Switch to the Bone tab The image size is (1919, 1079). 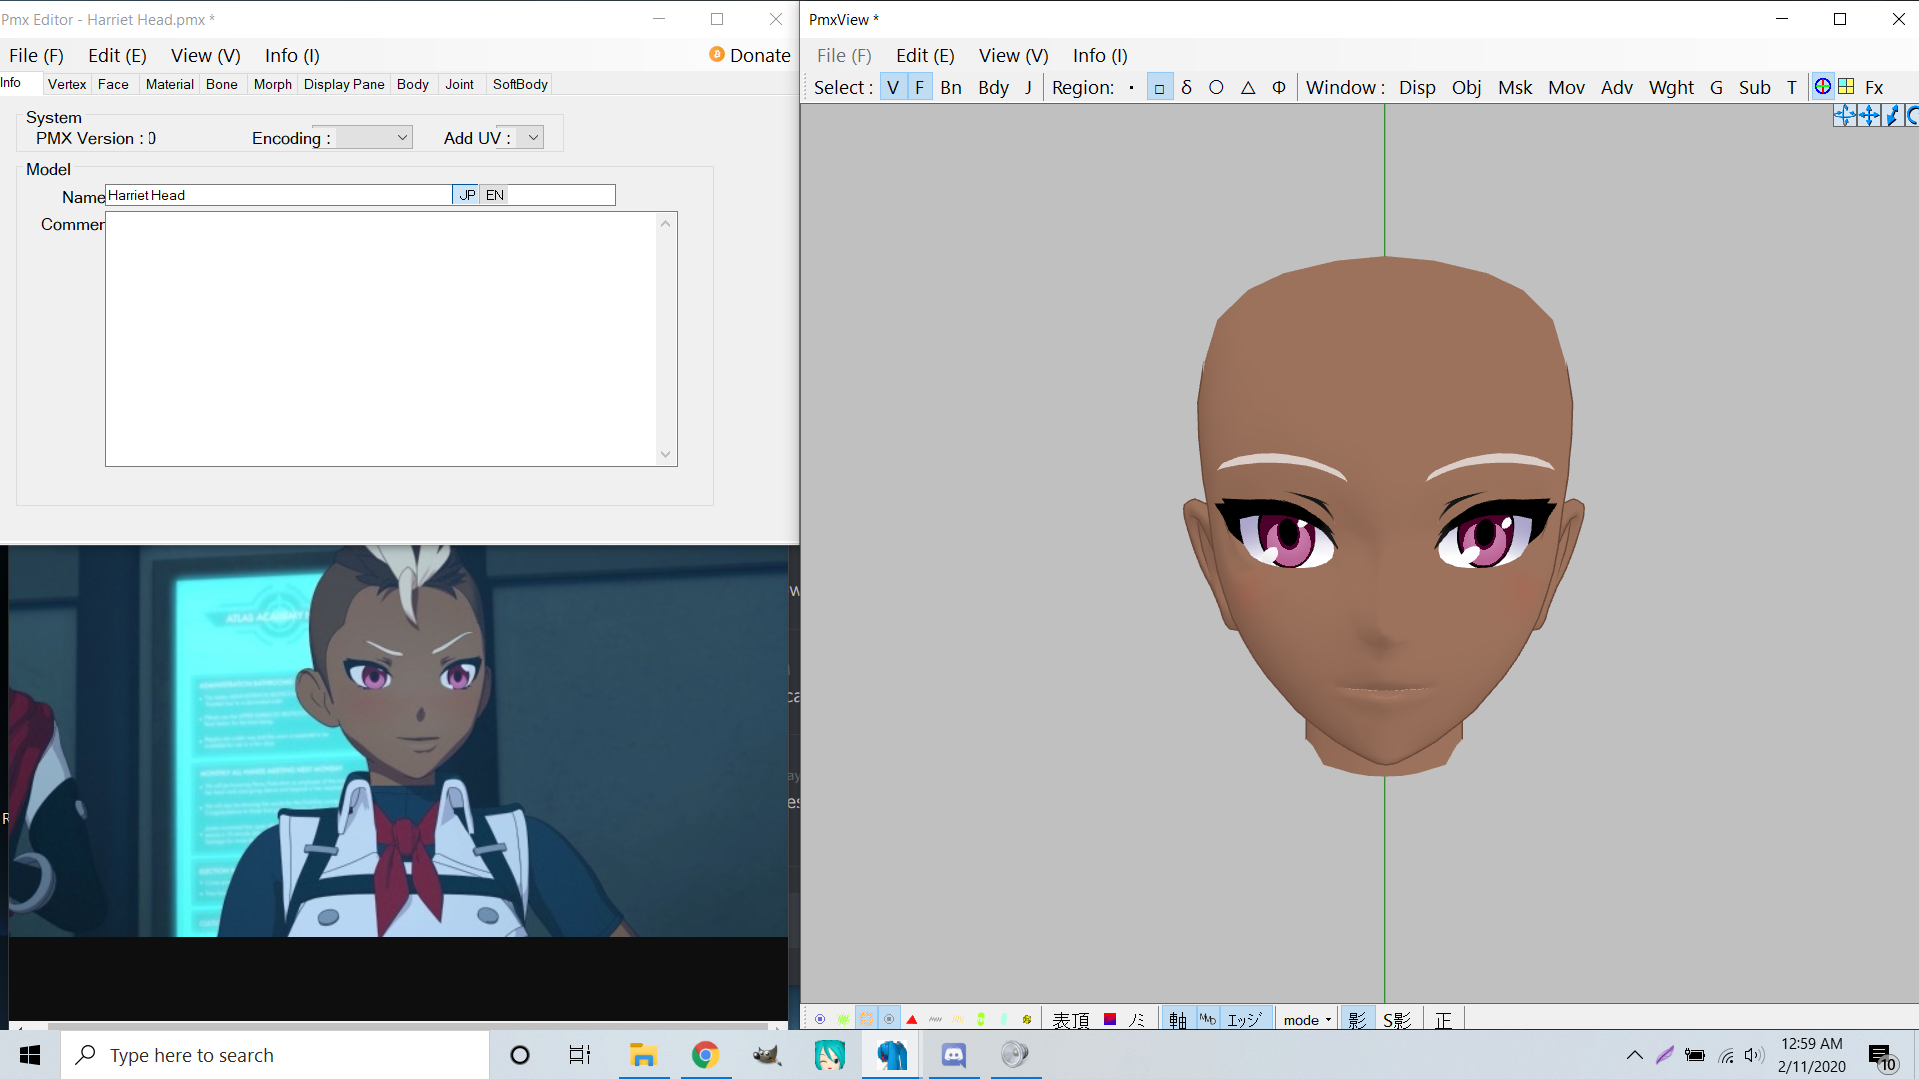[221, 84]
